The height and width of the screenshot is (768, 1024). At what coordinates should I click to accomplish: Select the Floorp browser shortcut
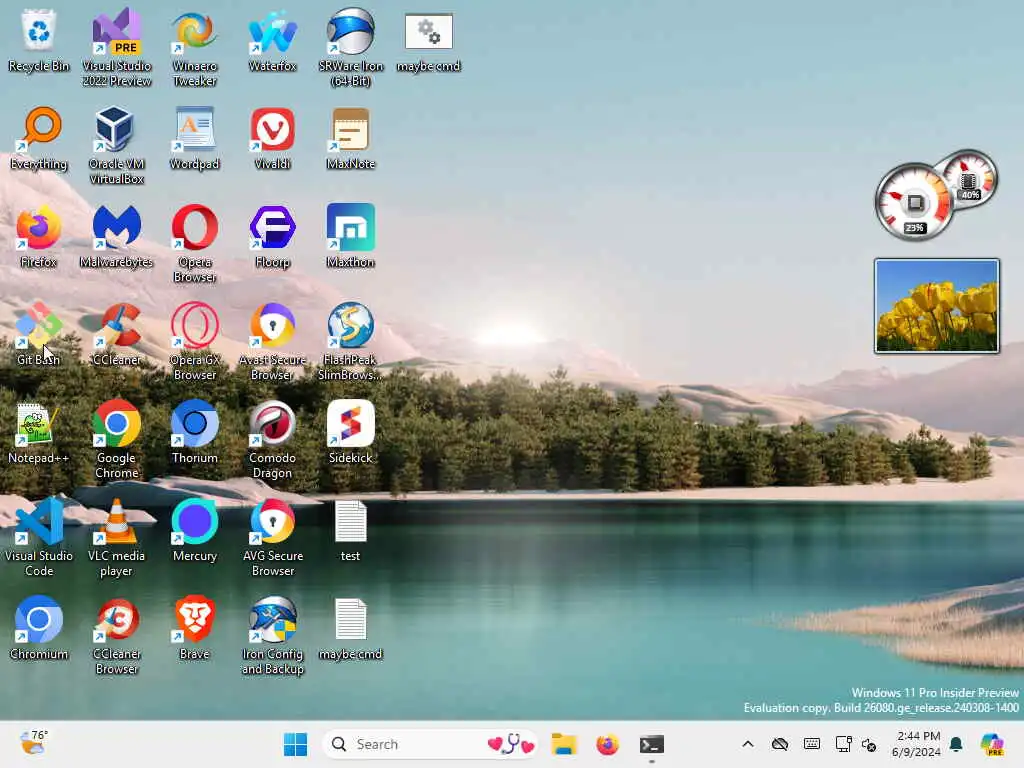pos(272,236)
